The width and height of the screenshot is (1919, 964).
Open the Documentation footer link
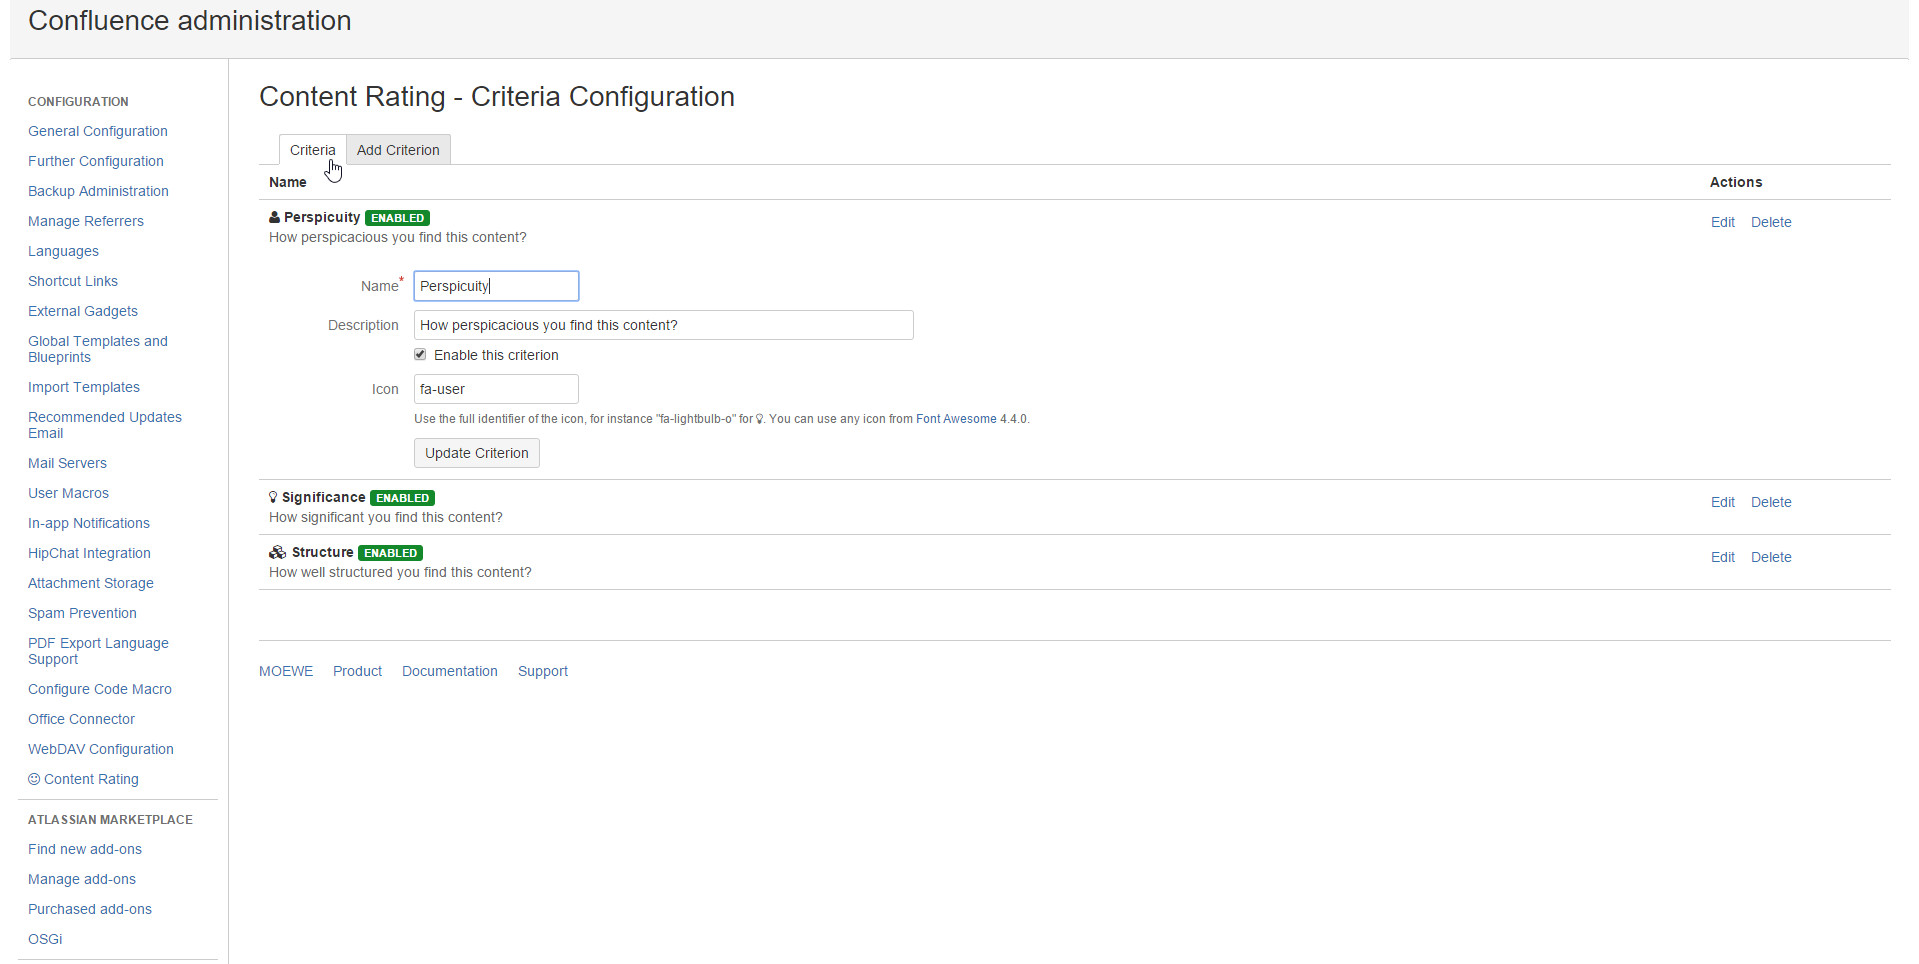coord(450,671)
